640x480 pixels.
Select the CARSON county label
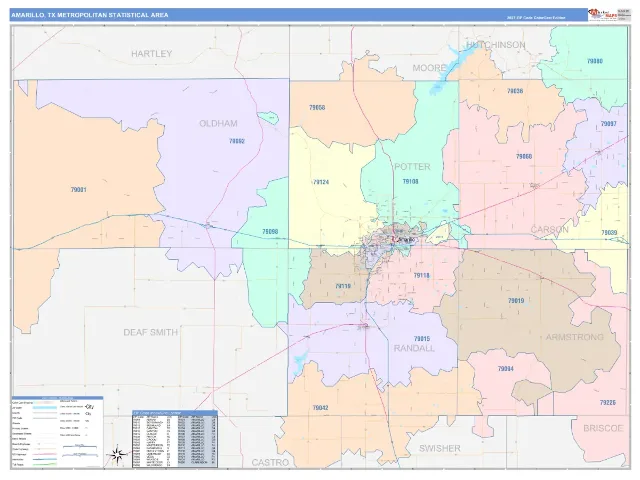[x=549, y=229]
